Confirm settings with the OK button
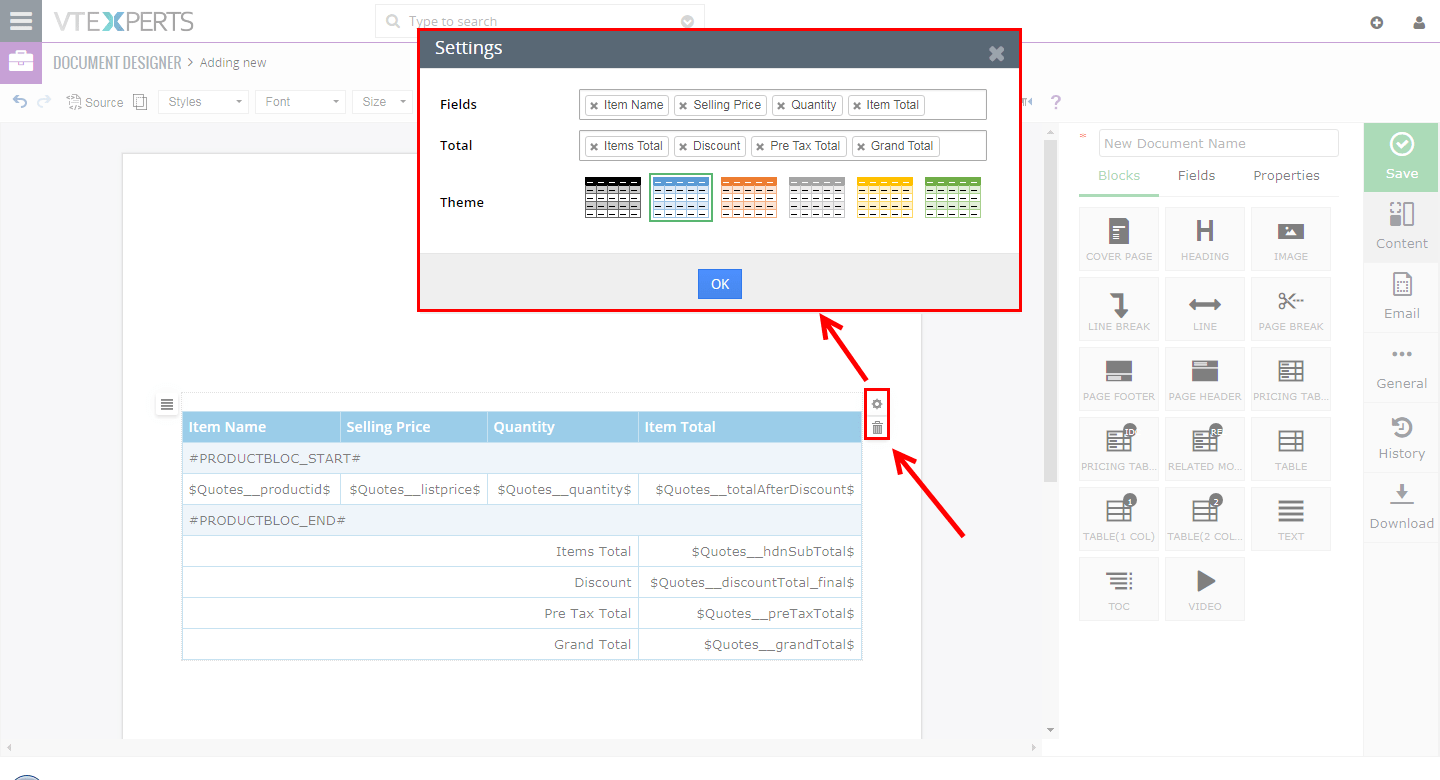 pos(719,283)
